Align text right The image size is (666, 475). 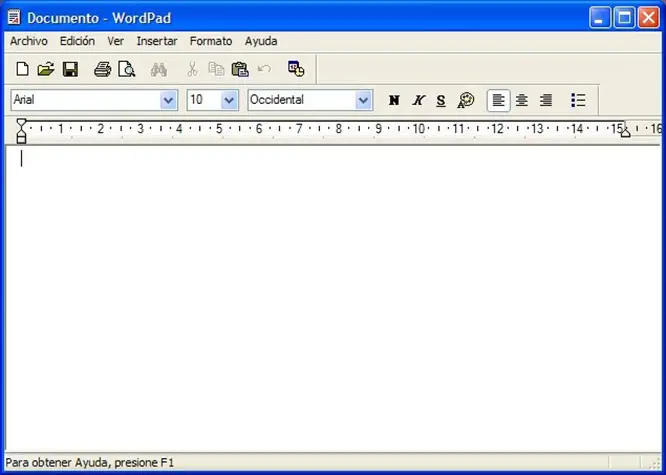tap(546, 100)
